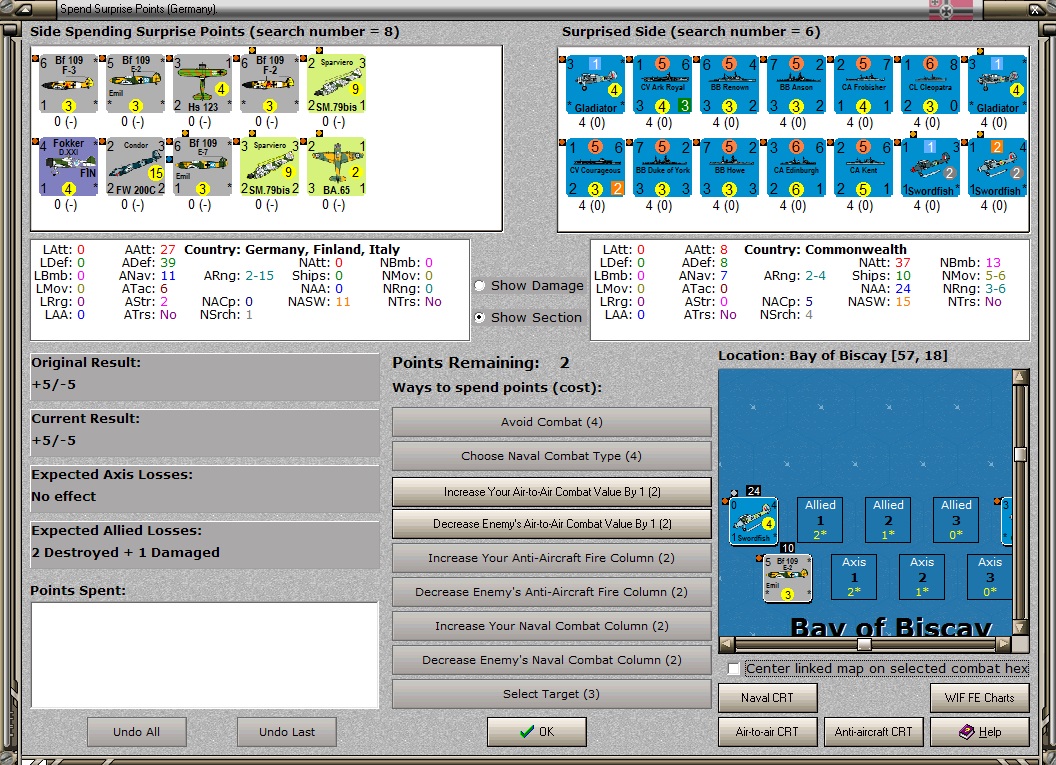Click Increase Your Anti-Aircraft Fire Column
The width and height of the screenshot is (1056, 765).
coord(552,558)
